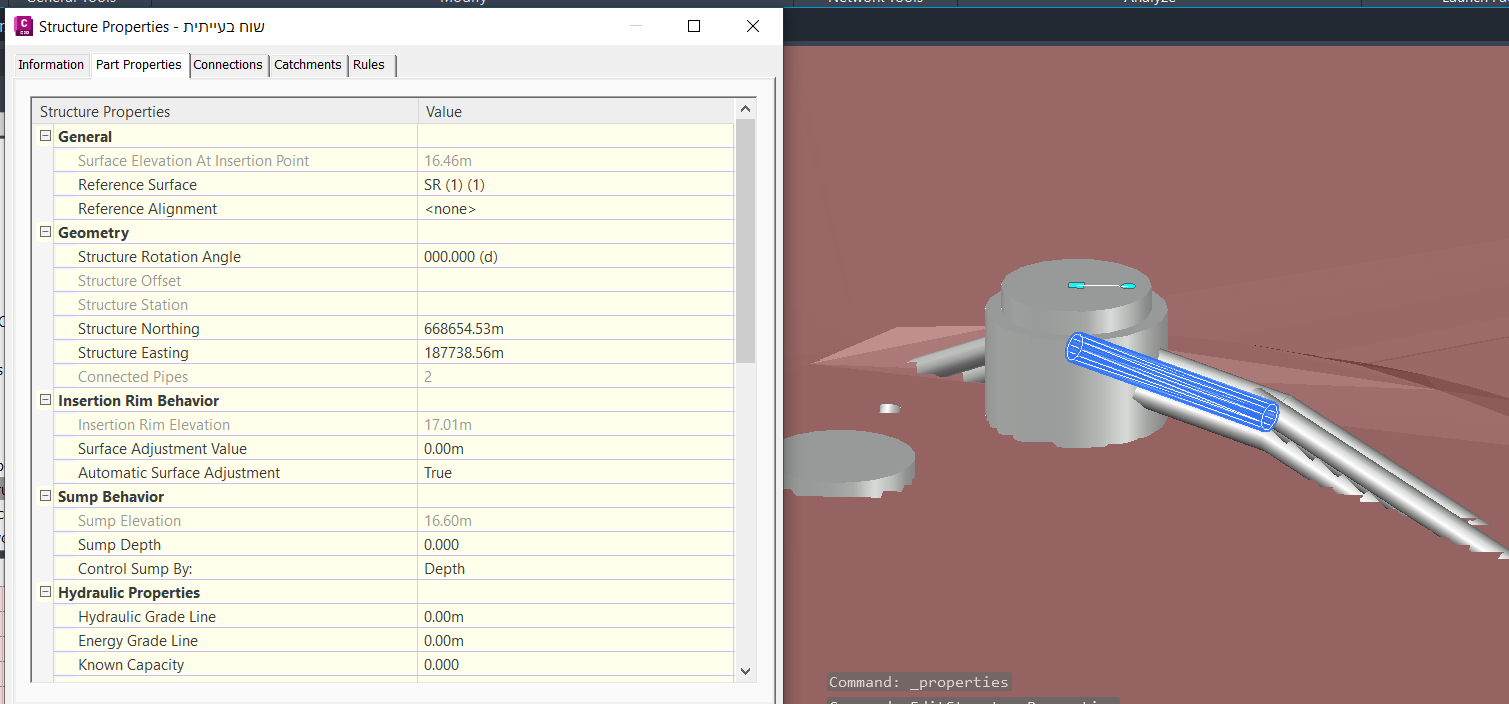
Task: Click the Civil 3D logo in the dialog title bar
Action: [24, 26]
